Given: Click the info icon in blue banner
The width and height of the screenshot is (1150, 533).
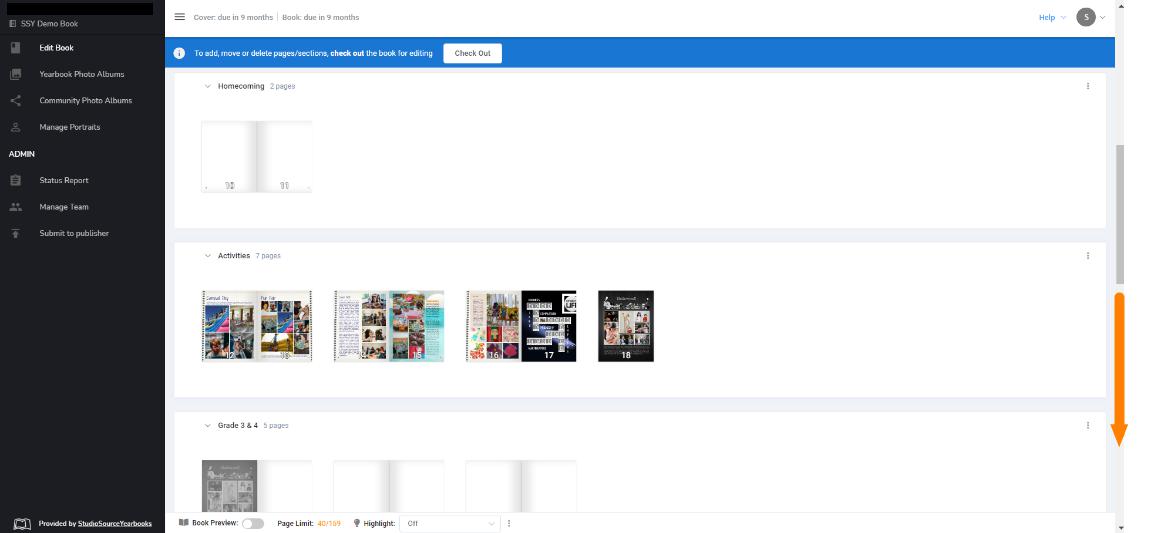Looking at the screenshot, I should coord(179,54).
